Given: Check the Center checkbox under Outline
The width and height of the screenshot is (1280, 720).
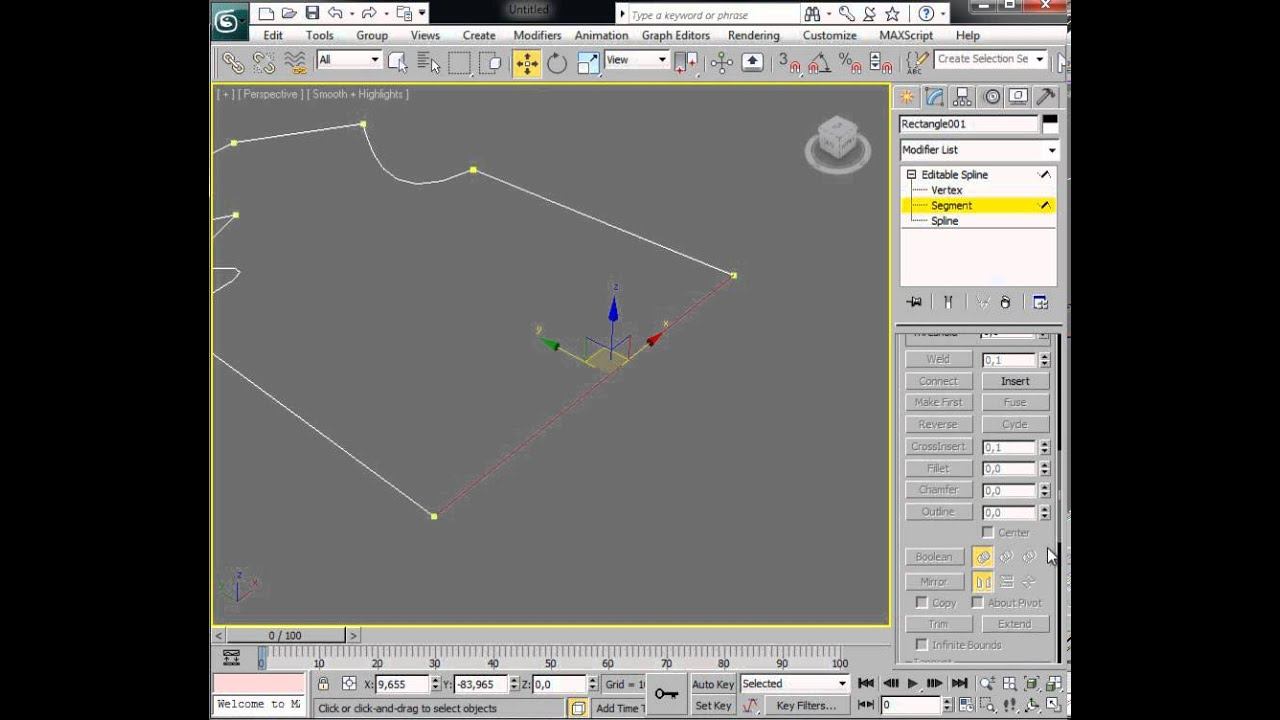Looking at the screenshot, I should pyautogui.click(x=988, y=533).
